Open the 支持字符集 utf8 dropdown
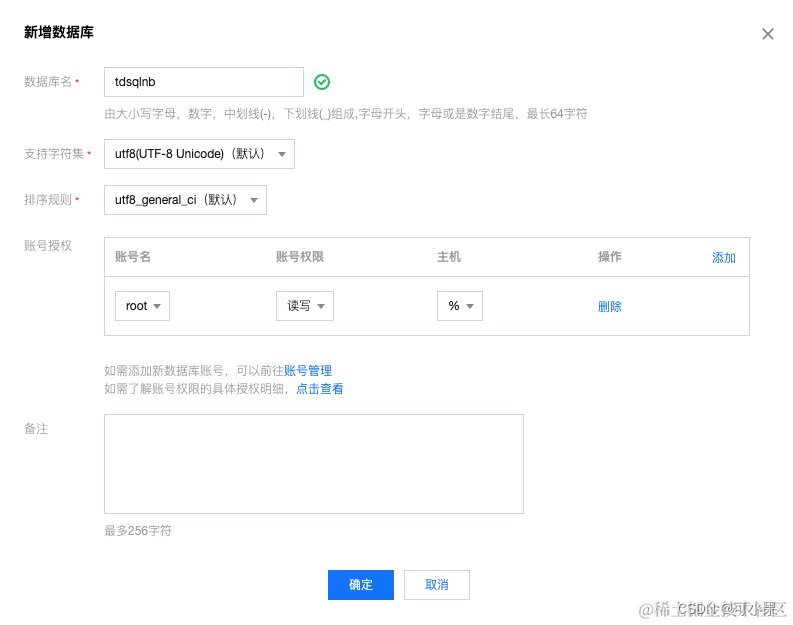The height and width of the screenshot is (625, 793). [199, 154]
